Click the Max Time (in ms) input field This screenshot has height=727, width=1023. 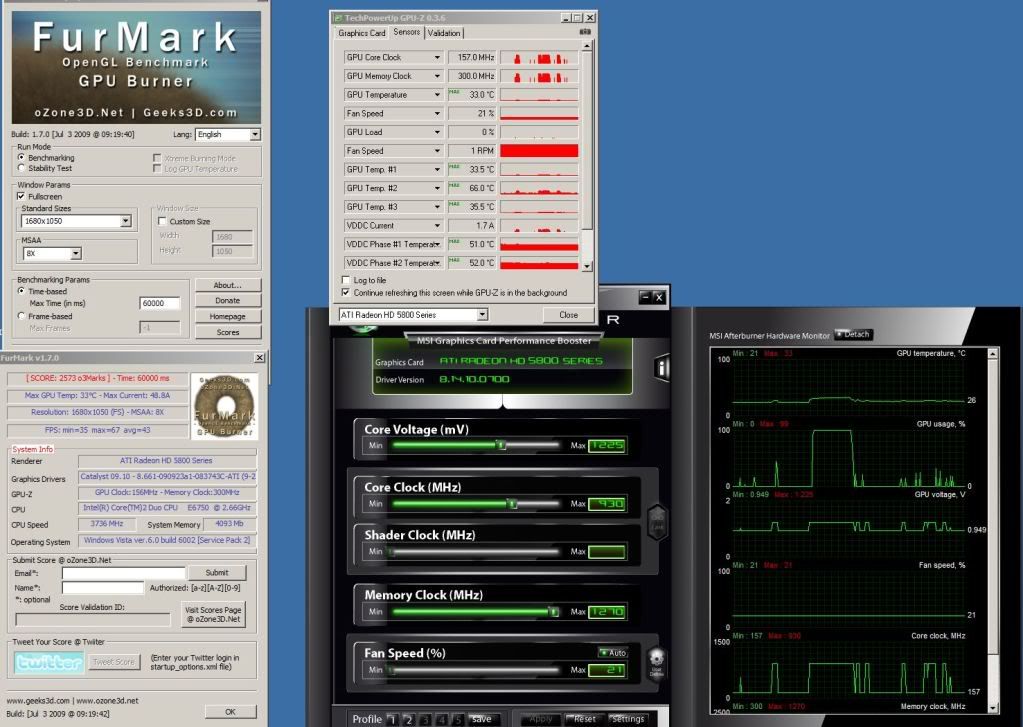point(160,303)
